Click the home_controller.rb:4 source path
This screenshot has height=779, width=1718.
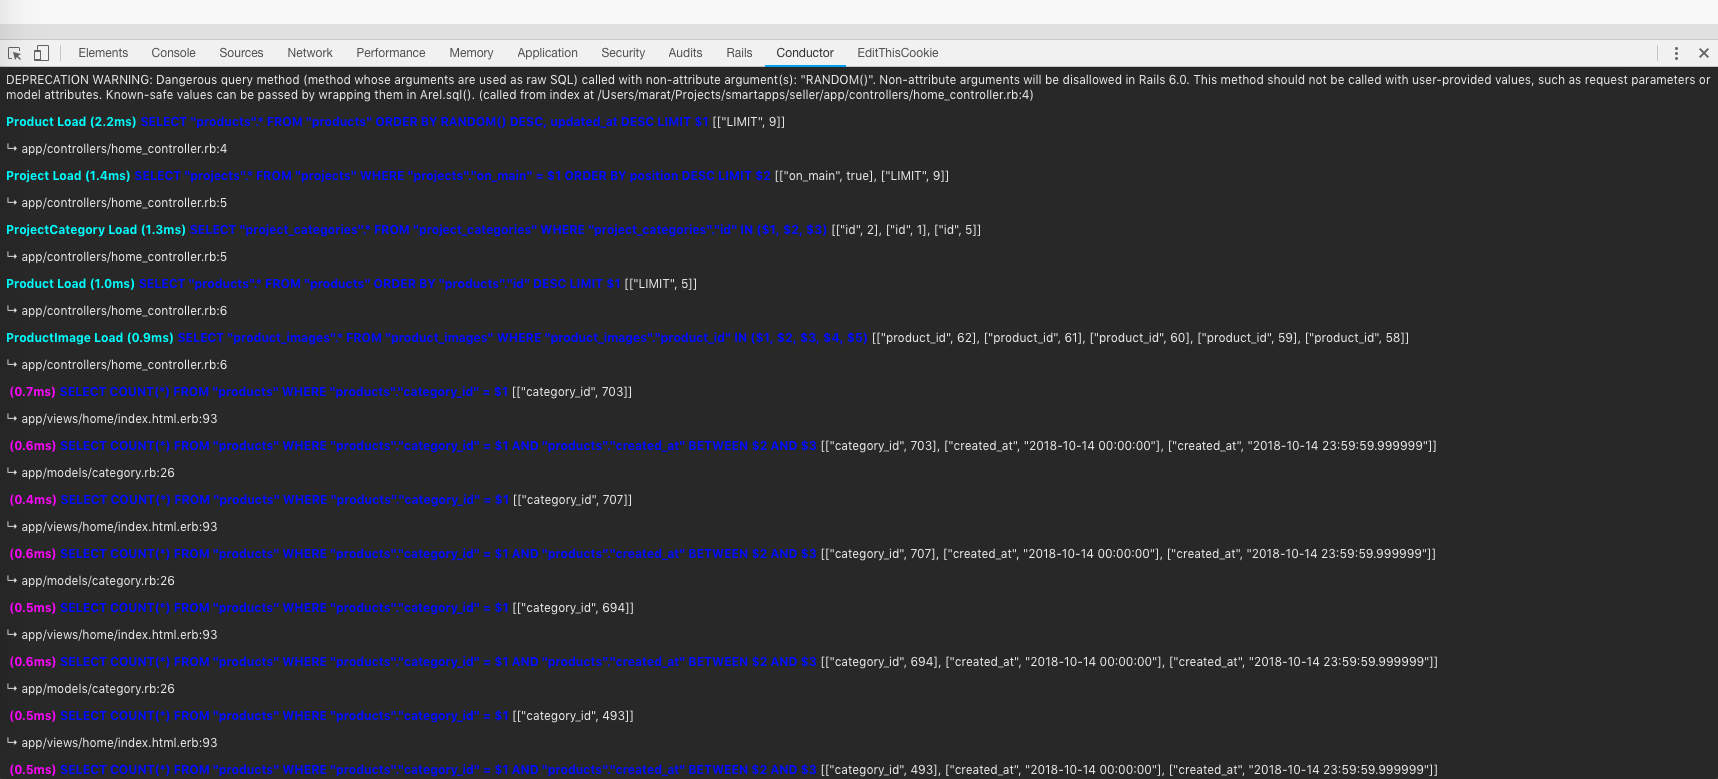coord(124,149)
